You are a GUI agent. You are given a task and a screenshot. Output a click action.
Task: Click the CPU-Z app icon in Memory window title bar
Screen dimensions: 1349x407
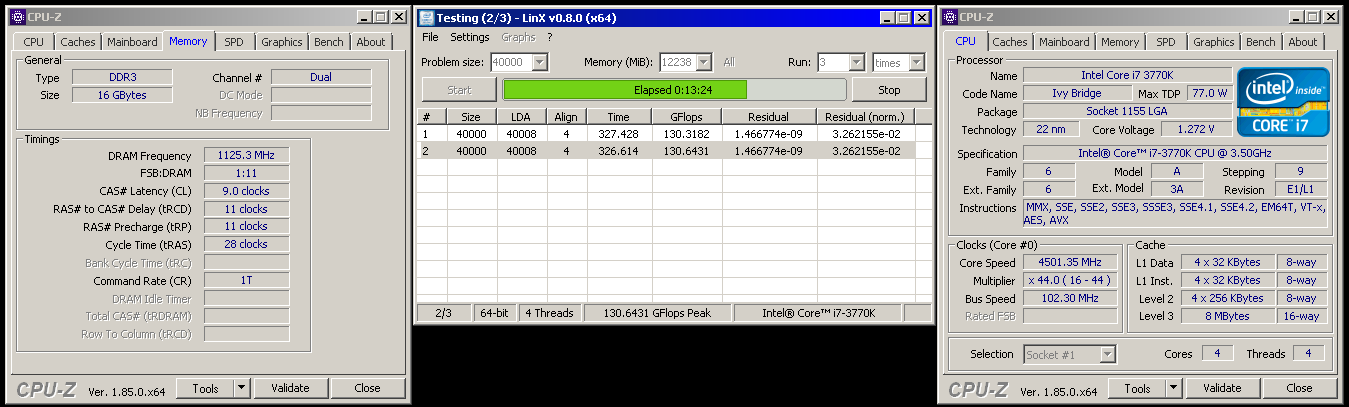[17, 16]
